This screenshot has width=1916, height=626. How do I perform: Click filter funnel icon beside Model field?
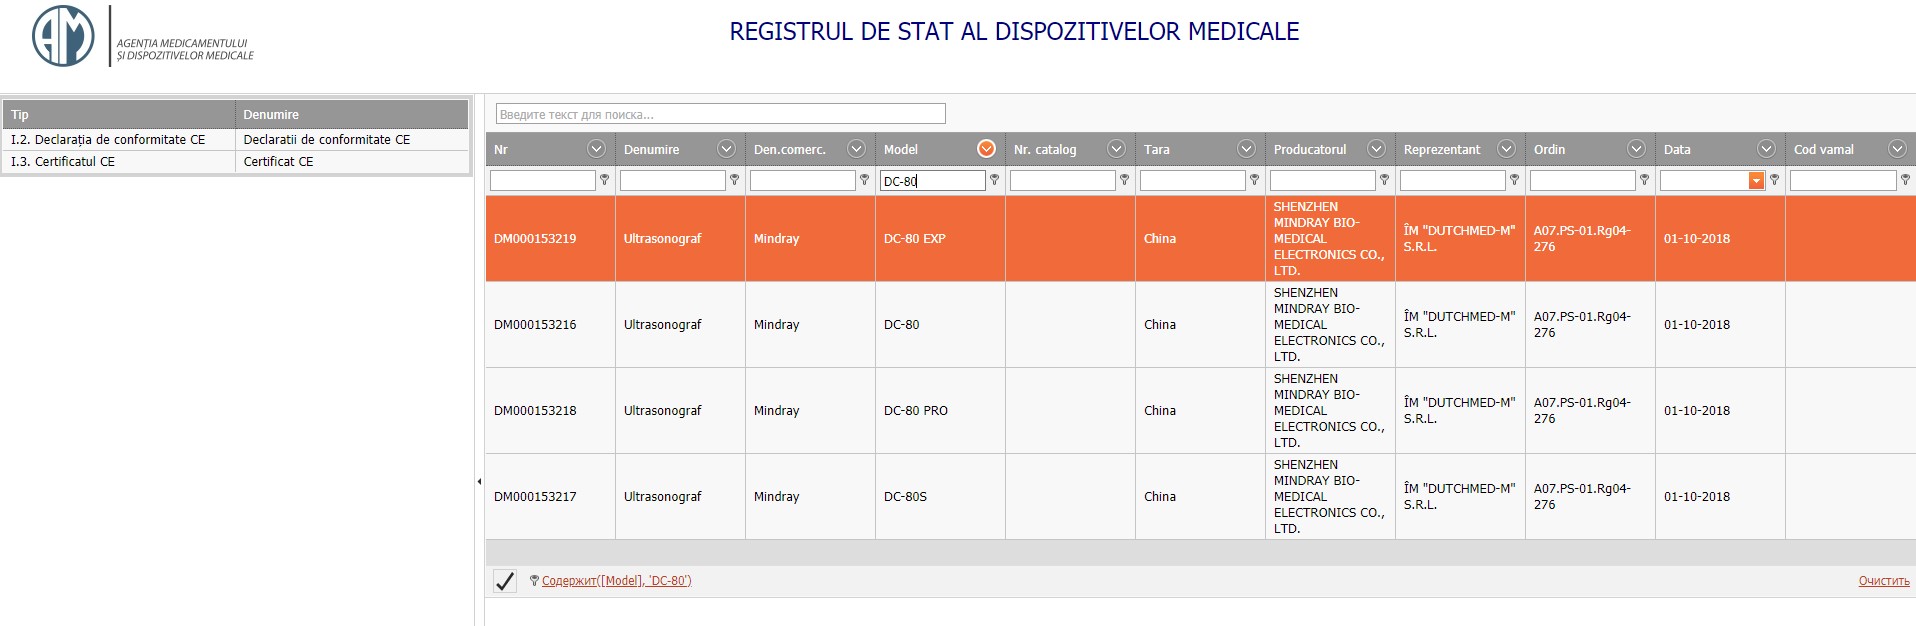994,180
